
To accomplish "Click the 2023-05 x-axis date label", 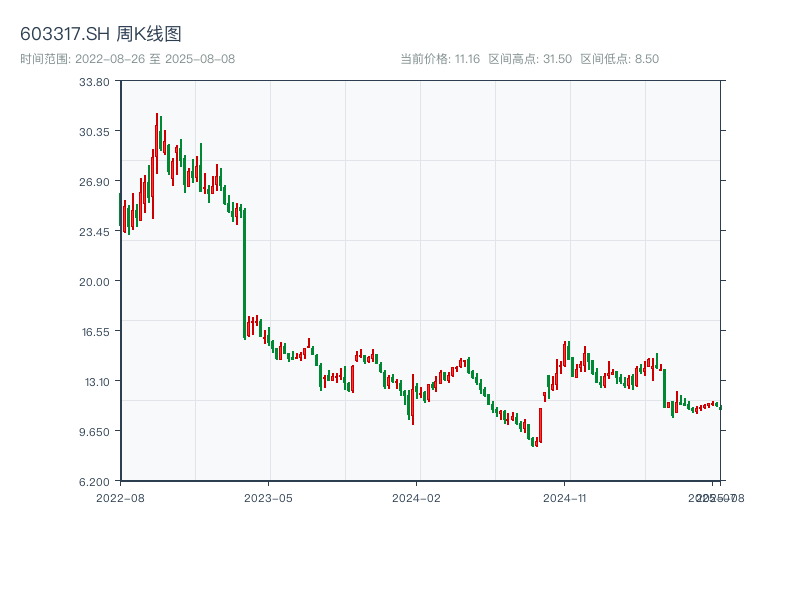I will [269, 497].
